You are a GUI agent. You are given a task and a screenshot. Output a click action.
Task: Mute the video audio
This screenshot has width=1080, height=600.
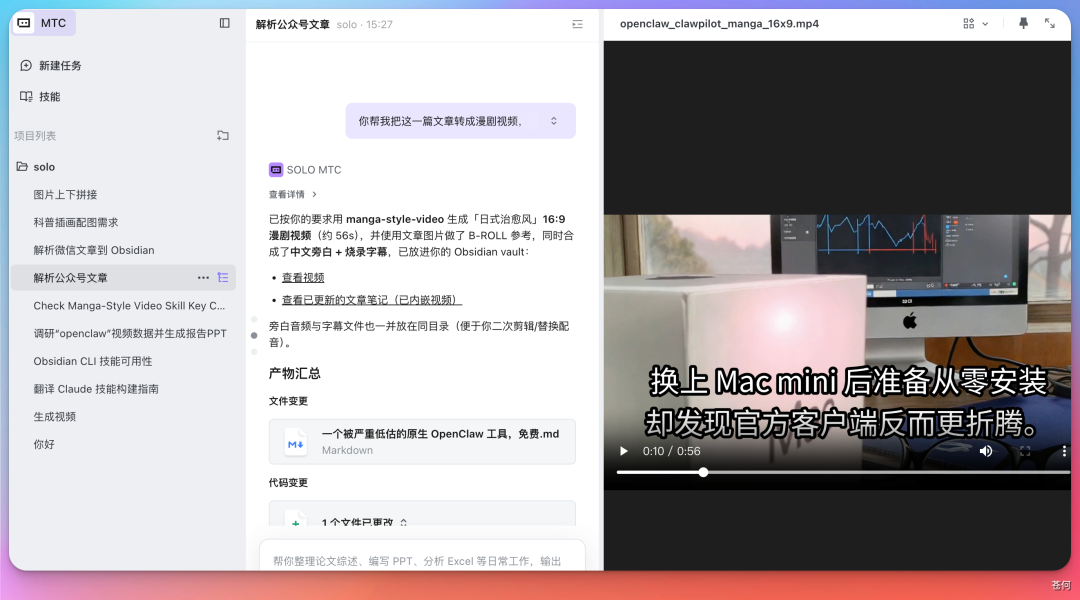click(985, 451)
